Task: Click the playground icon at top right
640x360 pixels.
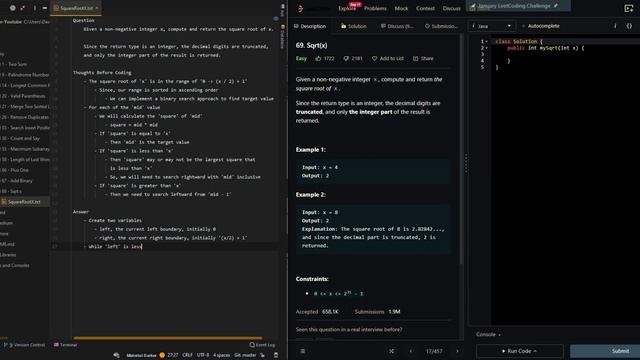Action: pos(629,8)
